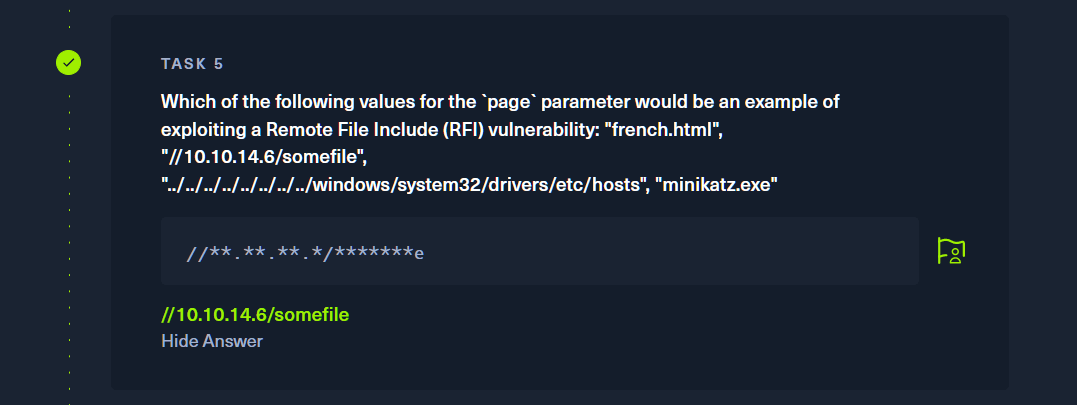Click the green revealed answer text
Viewport: 1077px width, 405px height.
pos(255,315)
